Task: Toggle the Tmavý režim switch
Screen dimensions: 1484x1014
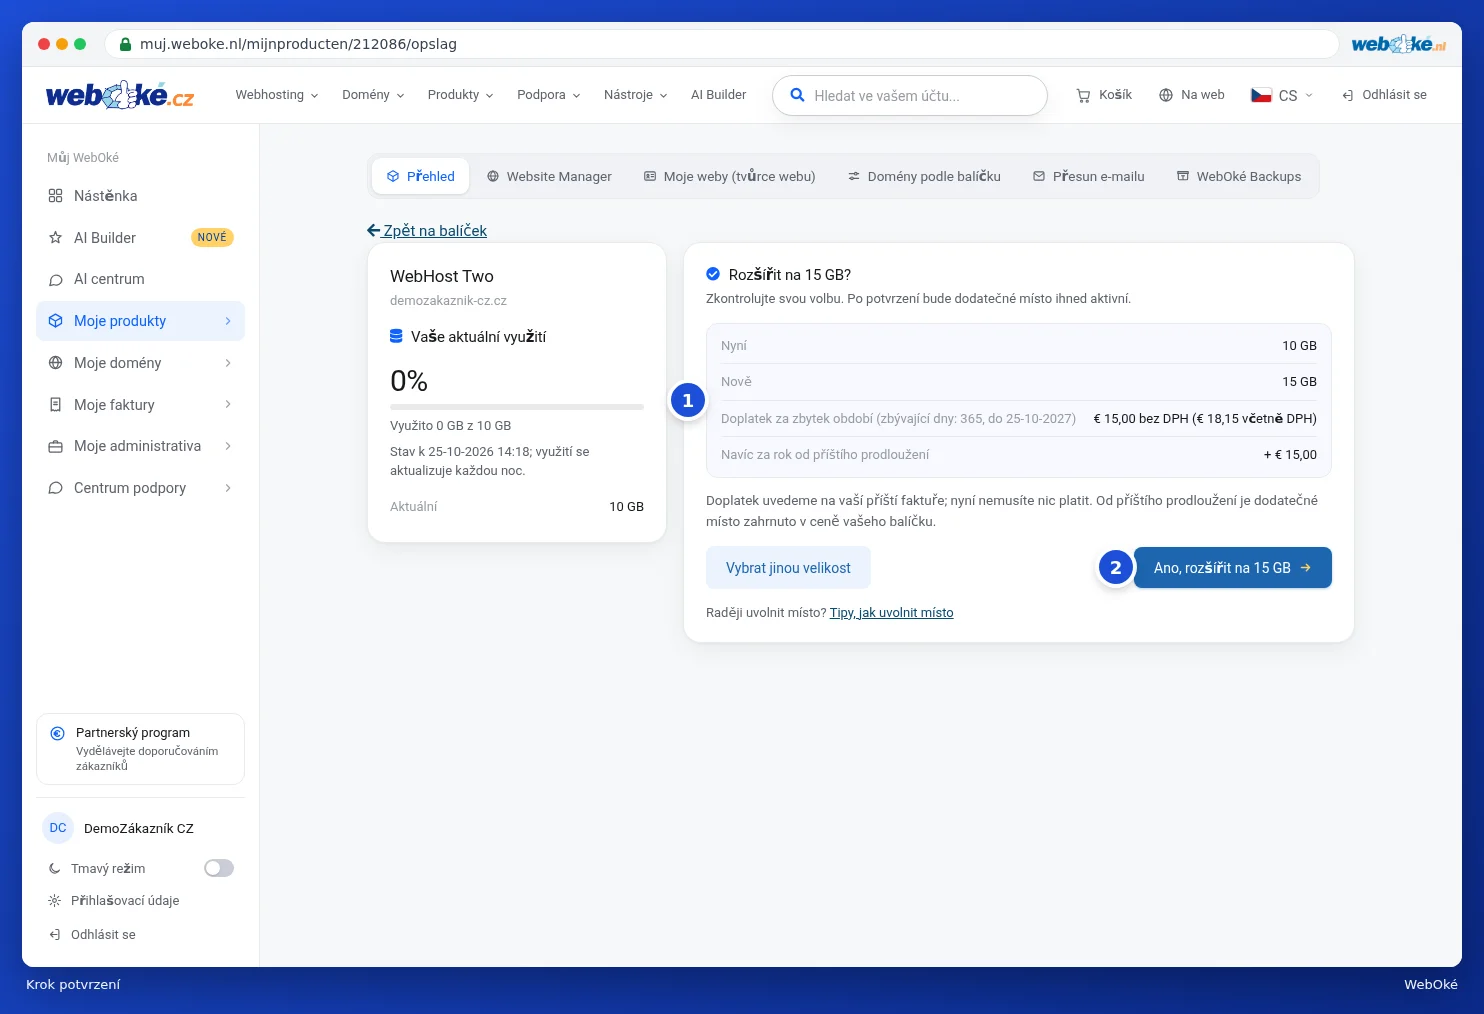Action: [219, 868]
